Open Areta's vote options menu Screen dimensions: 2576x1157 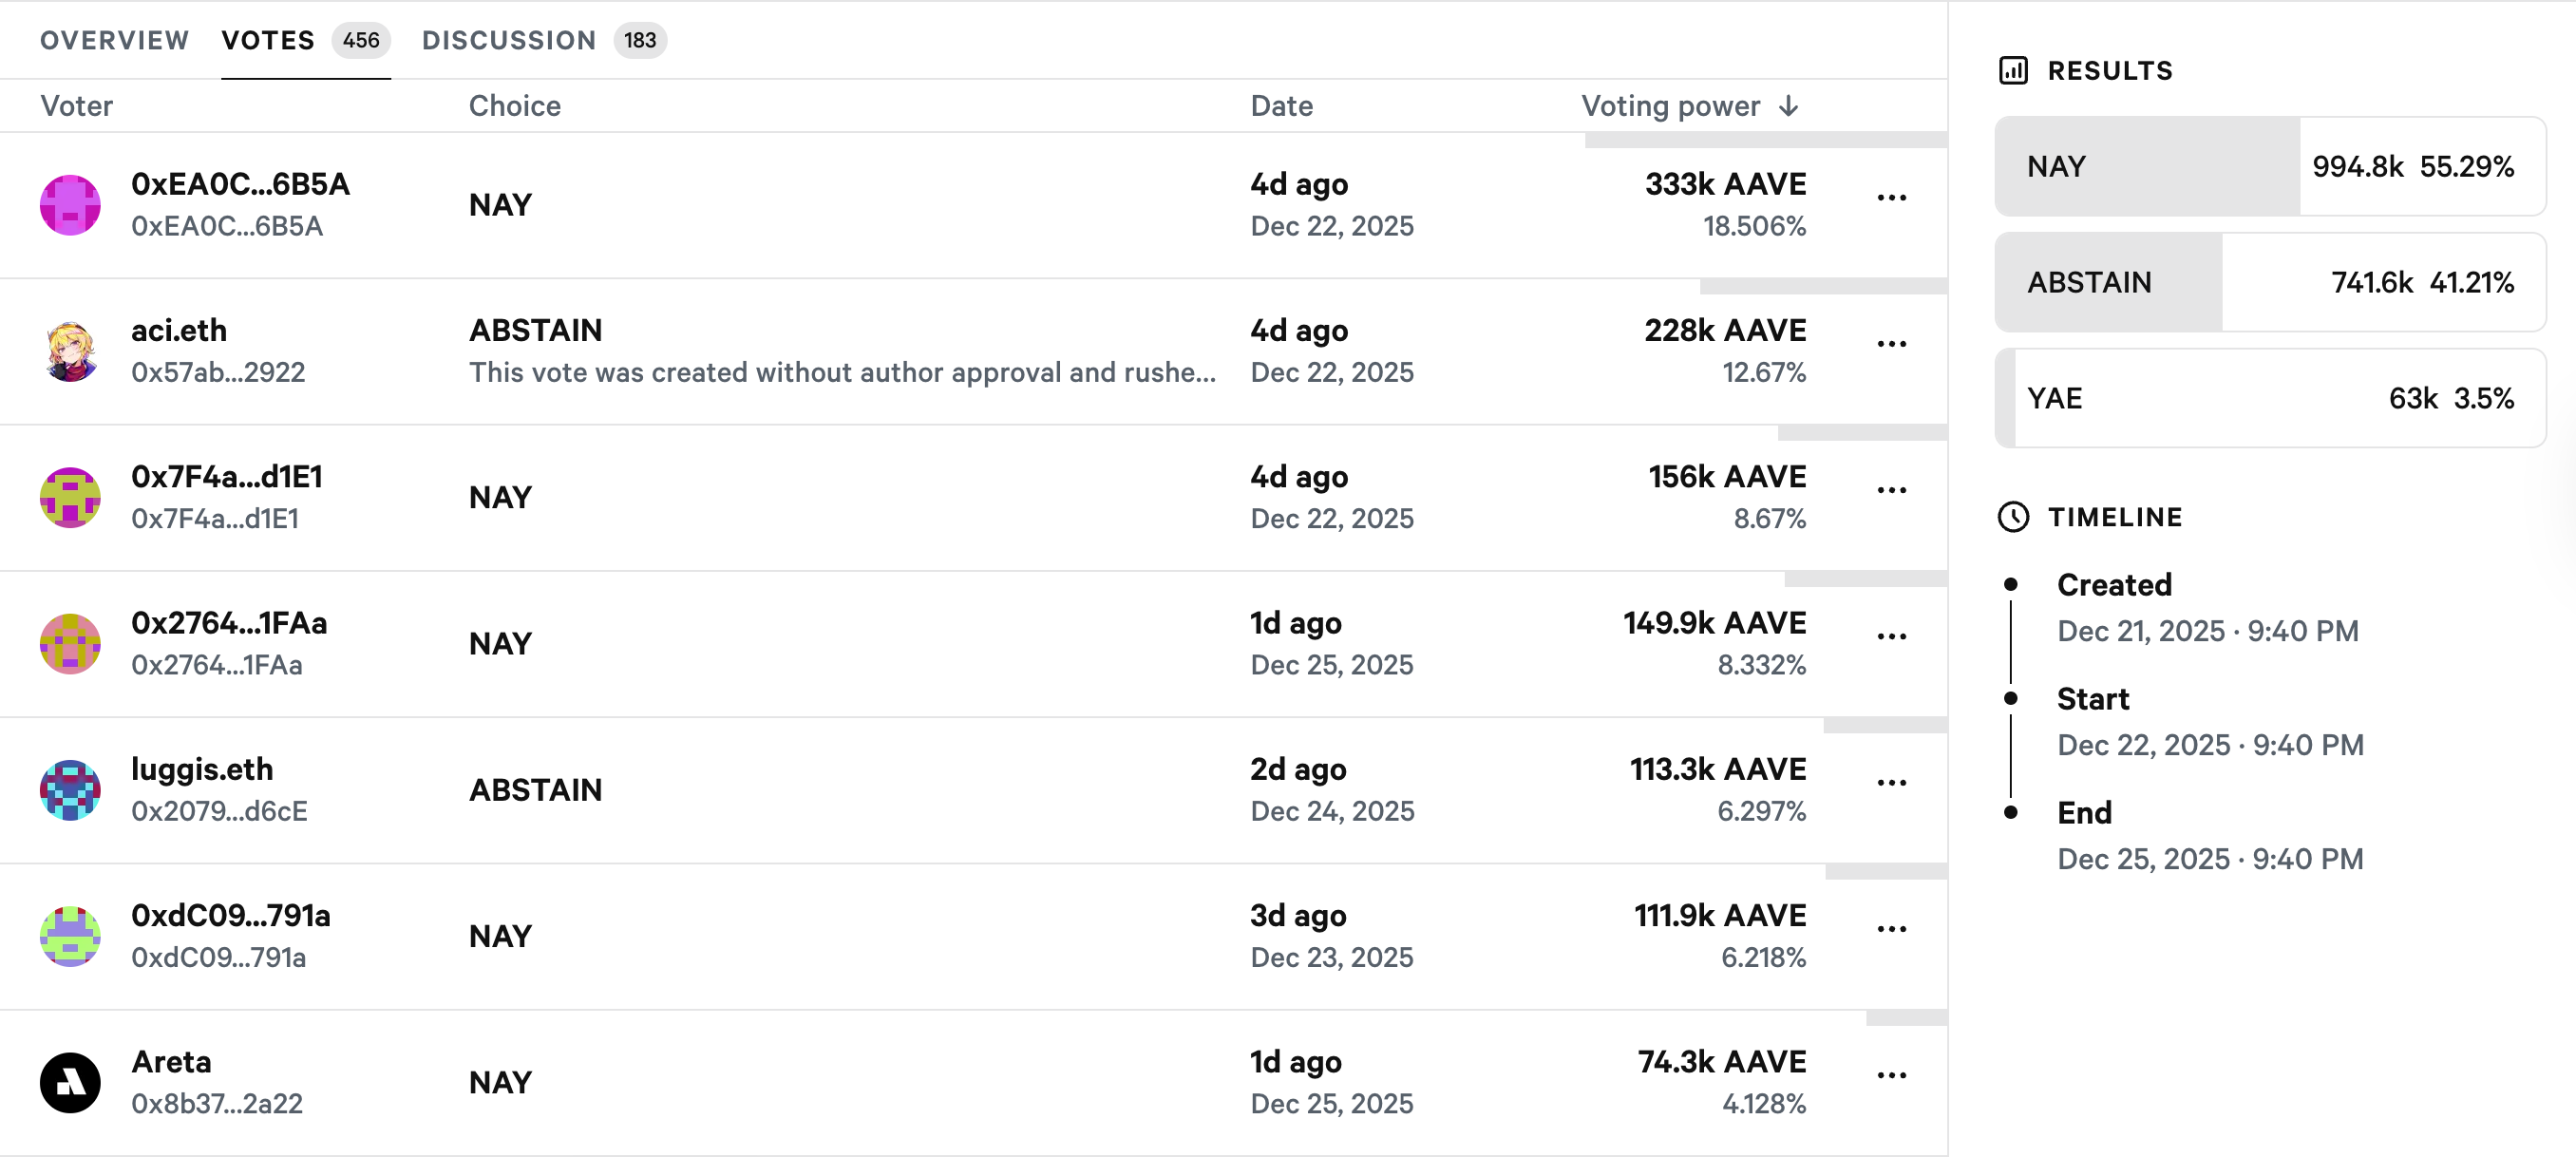(x=1892, y=1075)
